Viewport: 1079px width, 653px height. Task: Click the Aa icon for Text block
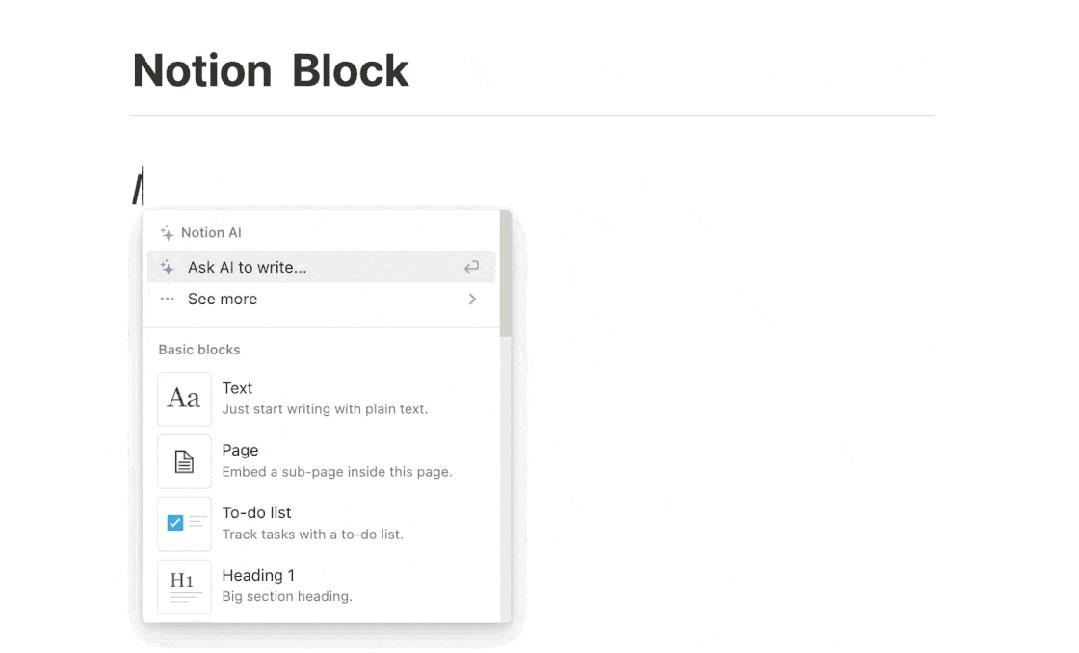pos(184,398)
